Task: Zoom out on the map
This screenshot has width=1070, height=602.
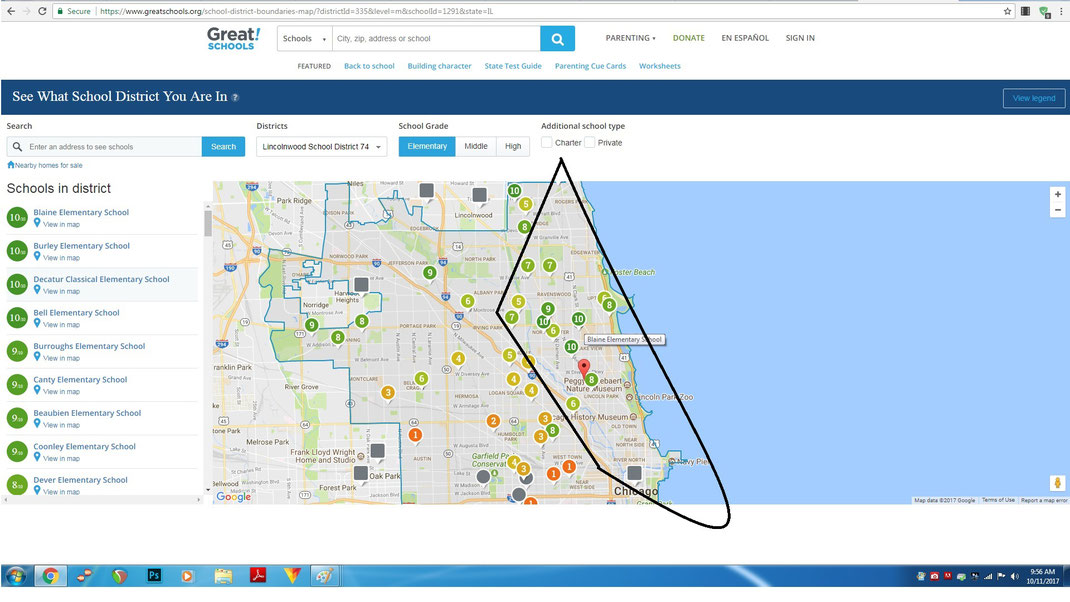Action: [1057, 210]
